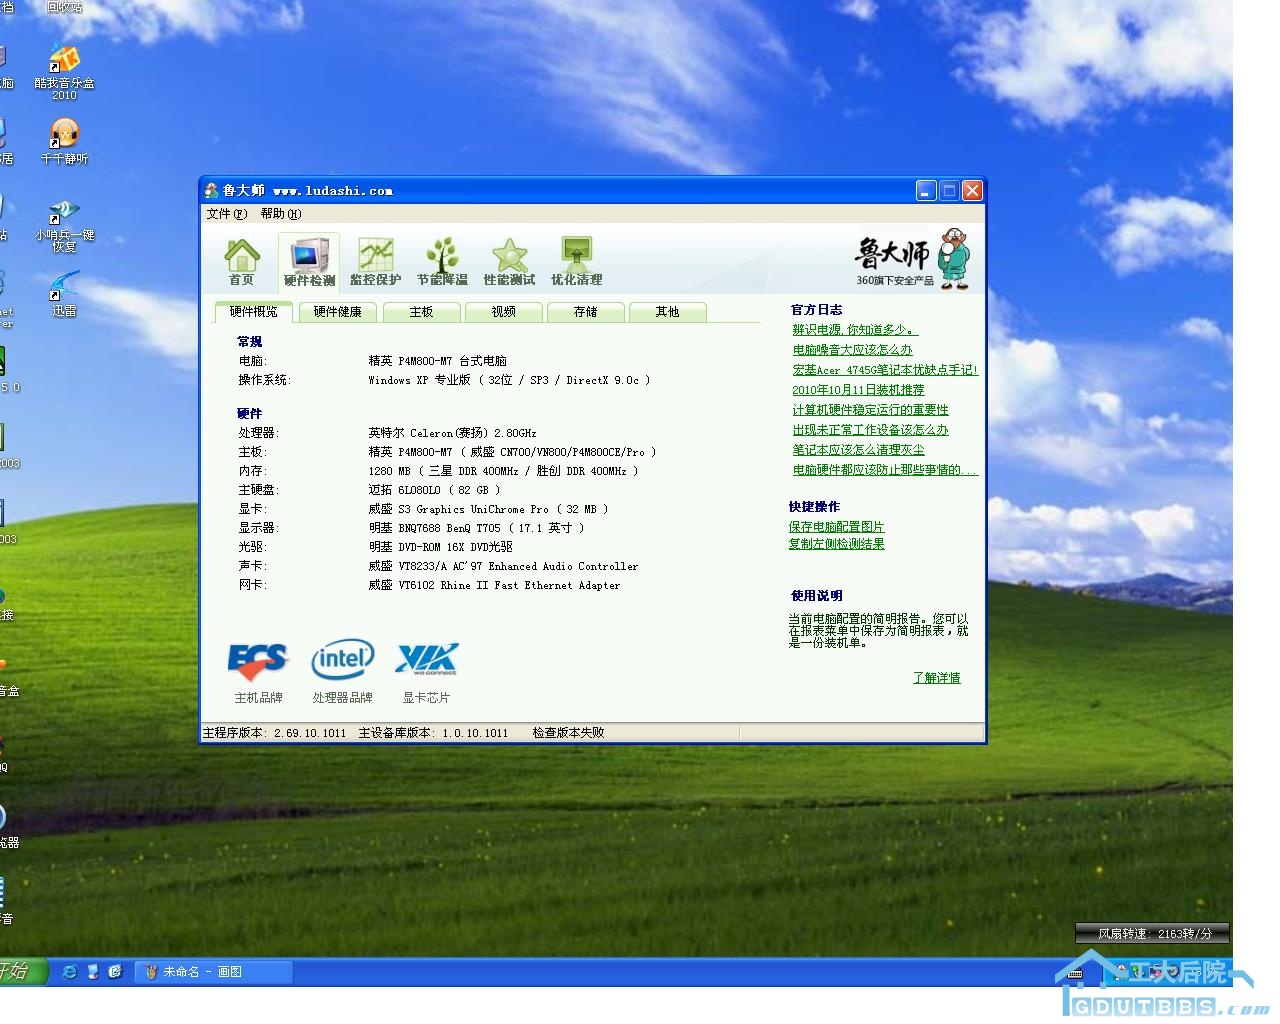1280x1024 pixels.
Task: Open the 酷我音乐盒 2010 desktop shortcut
Action: [64, 72]
